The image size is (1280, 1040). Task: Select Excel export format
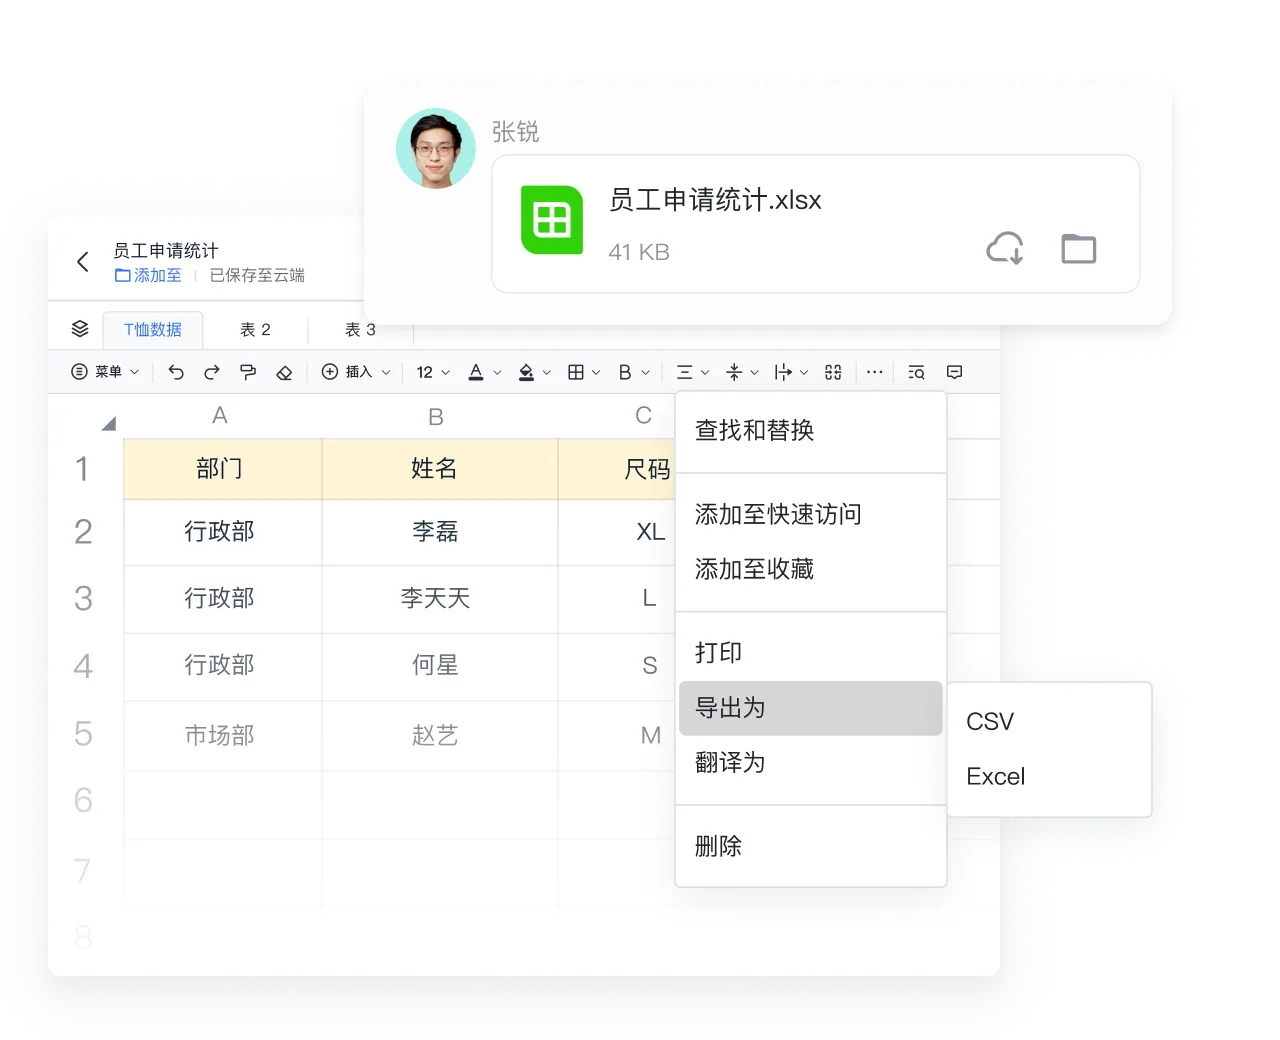[x=995, y=777]
